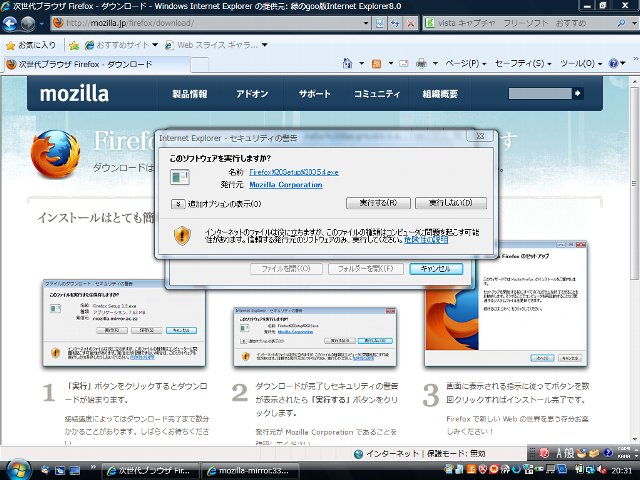Image resolution: width=640 pixels, height=480 pixels.
Task: Click the add to favorites bar icon
Action: point(74,45)
